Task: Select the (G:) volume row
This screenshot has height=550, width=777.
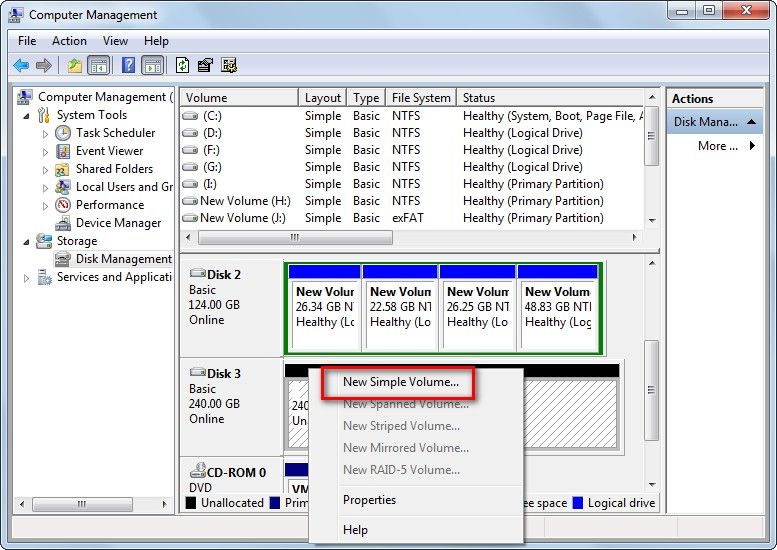Action: pyautogui.click(x=411, y=167)
